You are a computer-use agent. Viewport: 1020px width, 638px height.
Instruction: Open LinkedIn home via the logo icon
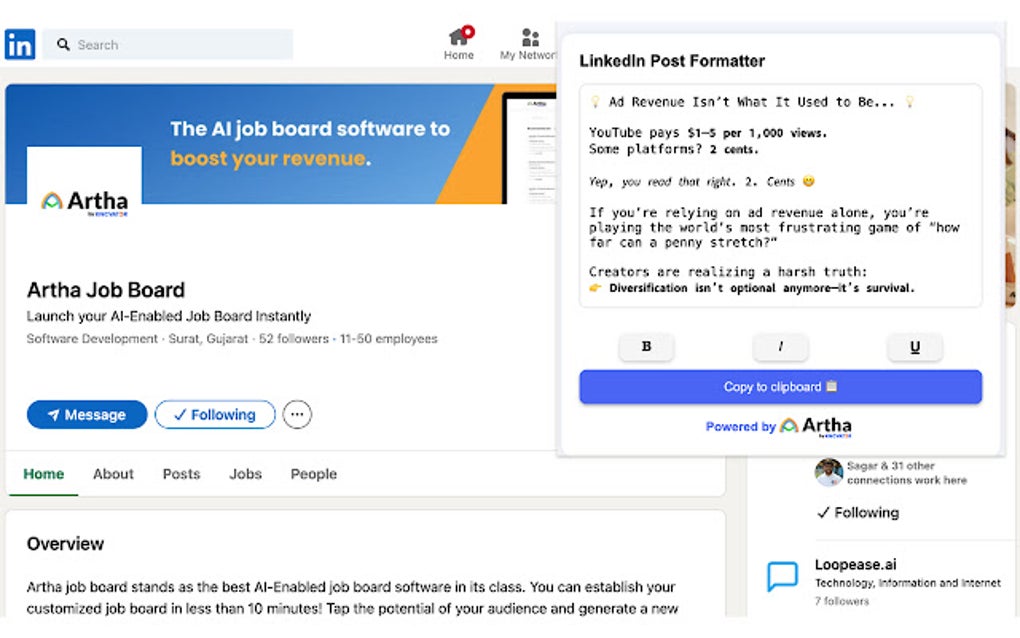point(19,44)
